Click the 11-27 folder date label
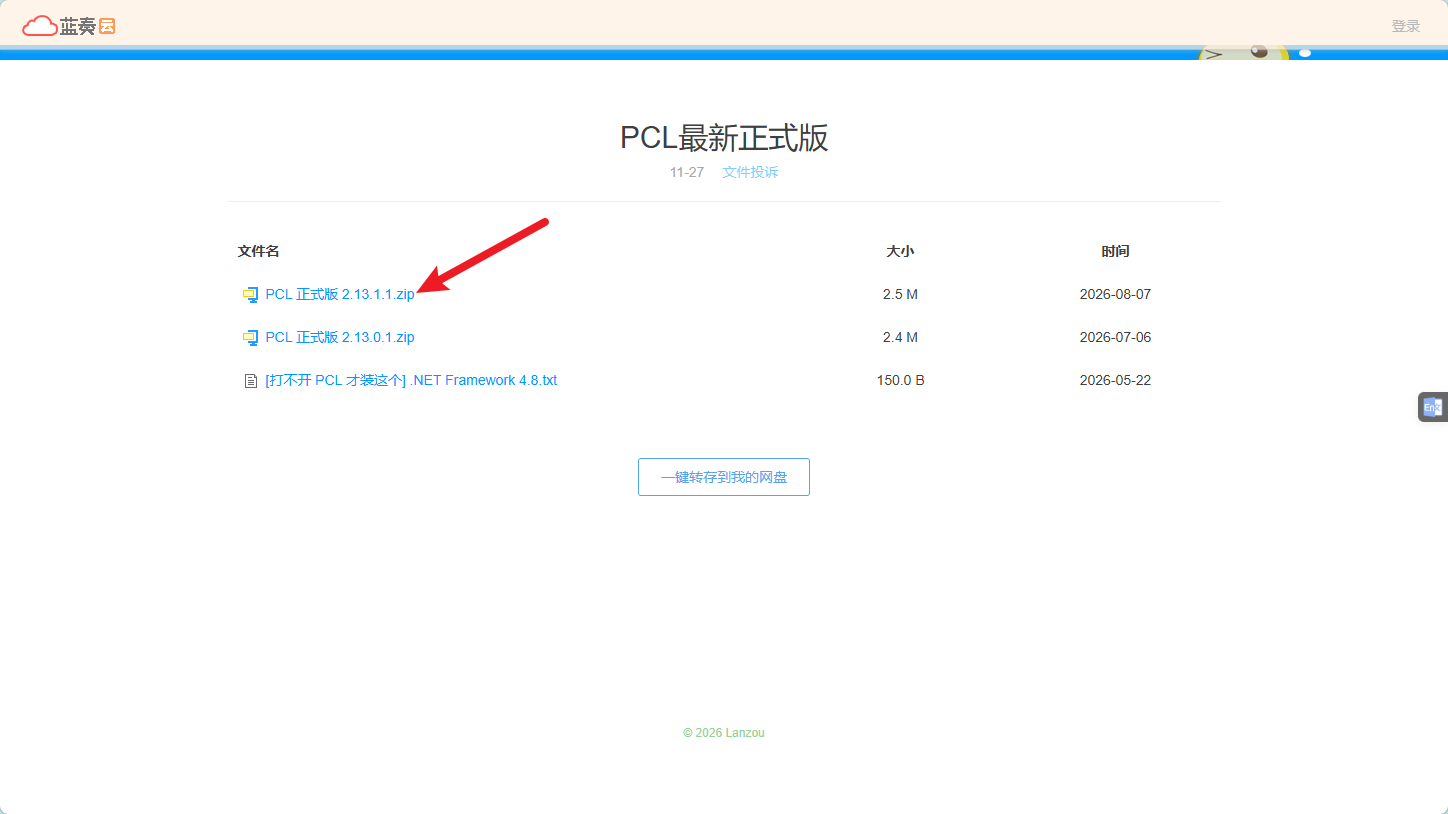 coord(687,172)
